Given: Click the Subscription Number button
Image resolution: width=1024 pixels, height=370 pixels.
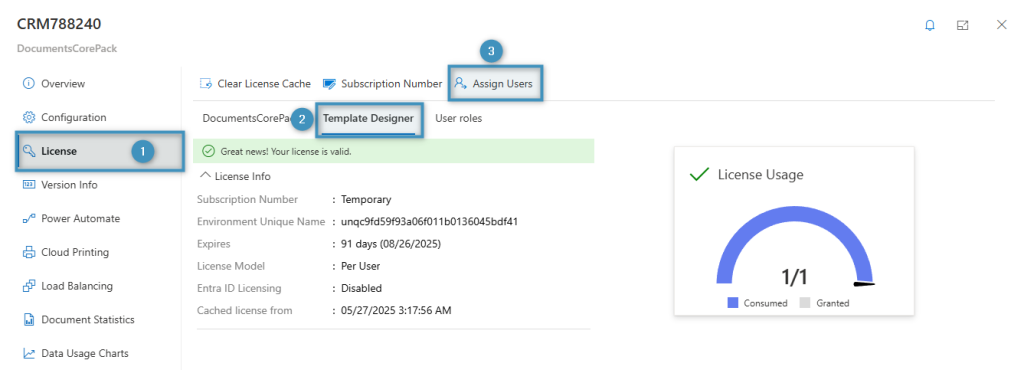Looking at the screenshot, I should tap(383, 84).
